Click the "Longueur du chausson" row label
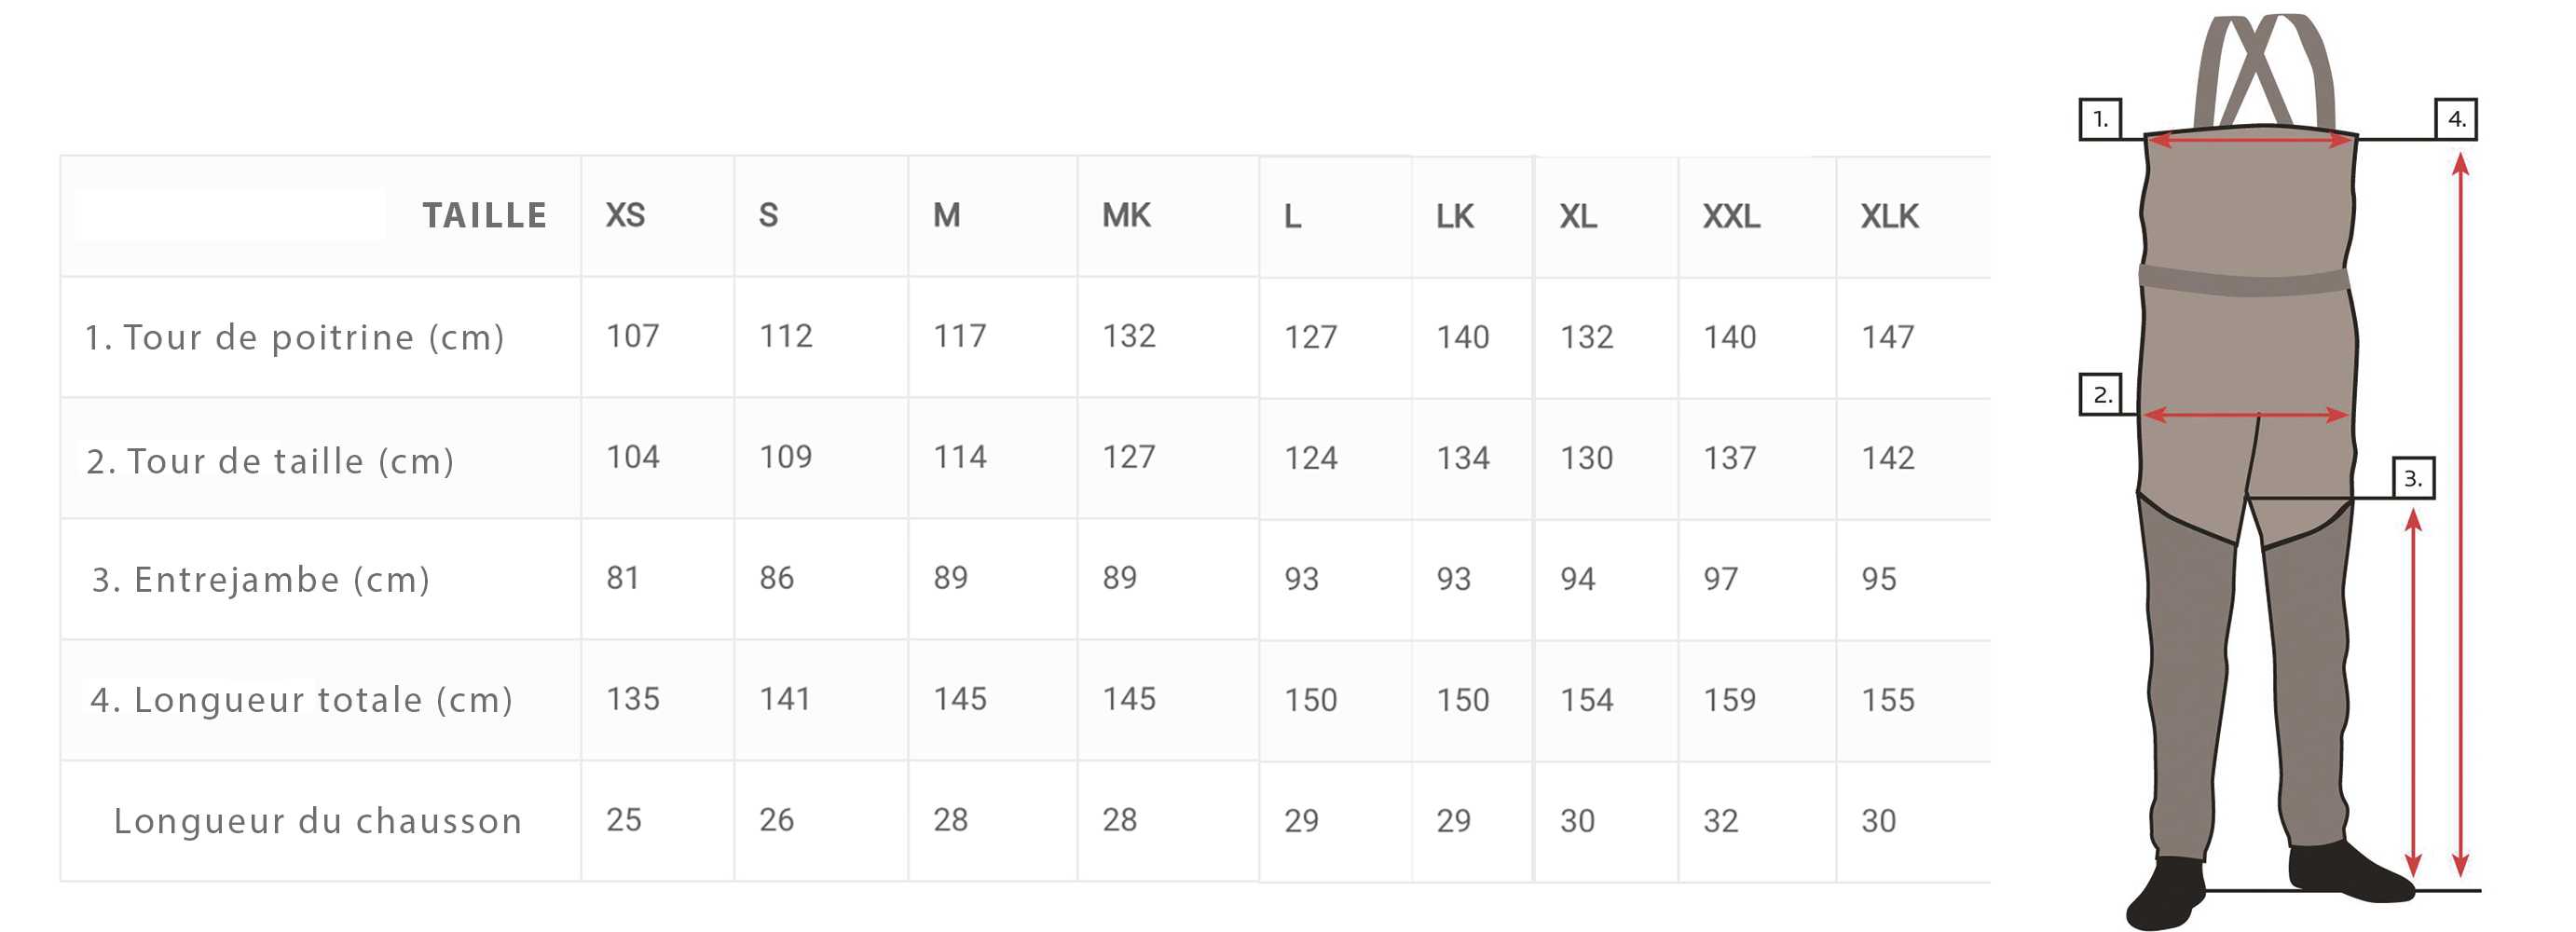Viewport: 2576px width, 932px height. [x=318, y=821]
